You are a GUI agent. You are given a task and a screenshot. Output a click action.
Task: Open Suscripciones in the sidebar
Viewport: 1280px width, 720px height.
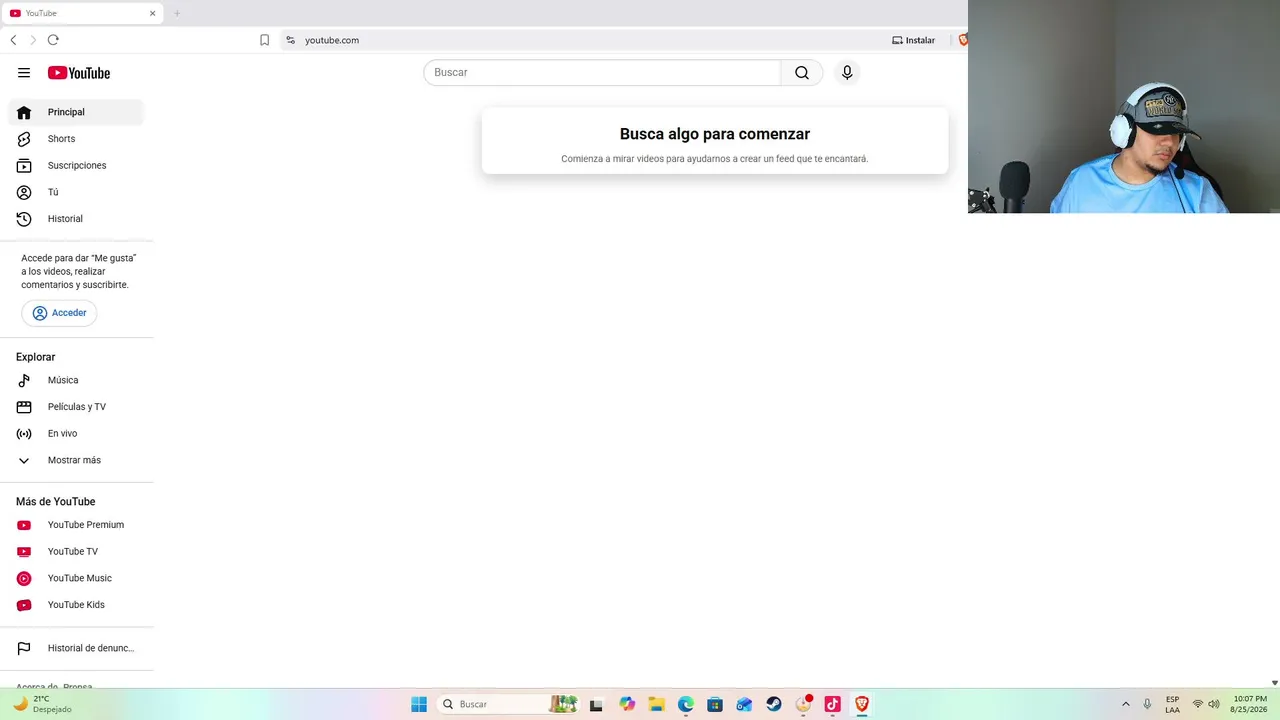point(77,165)
